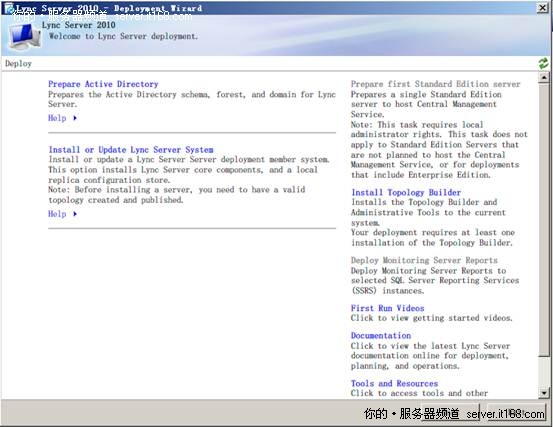Image resolution: width=553 pixels, height=427 pixels.
Task: Close the Deployment Wizard window
Action: (542, 8)
